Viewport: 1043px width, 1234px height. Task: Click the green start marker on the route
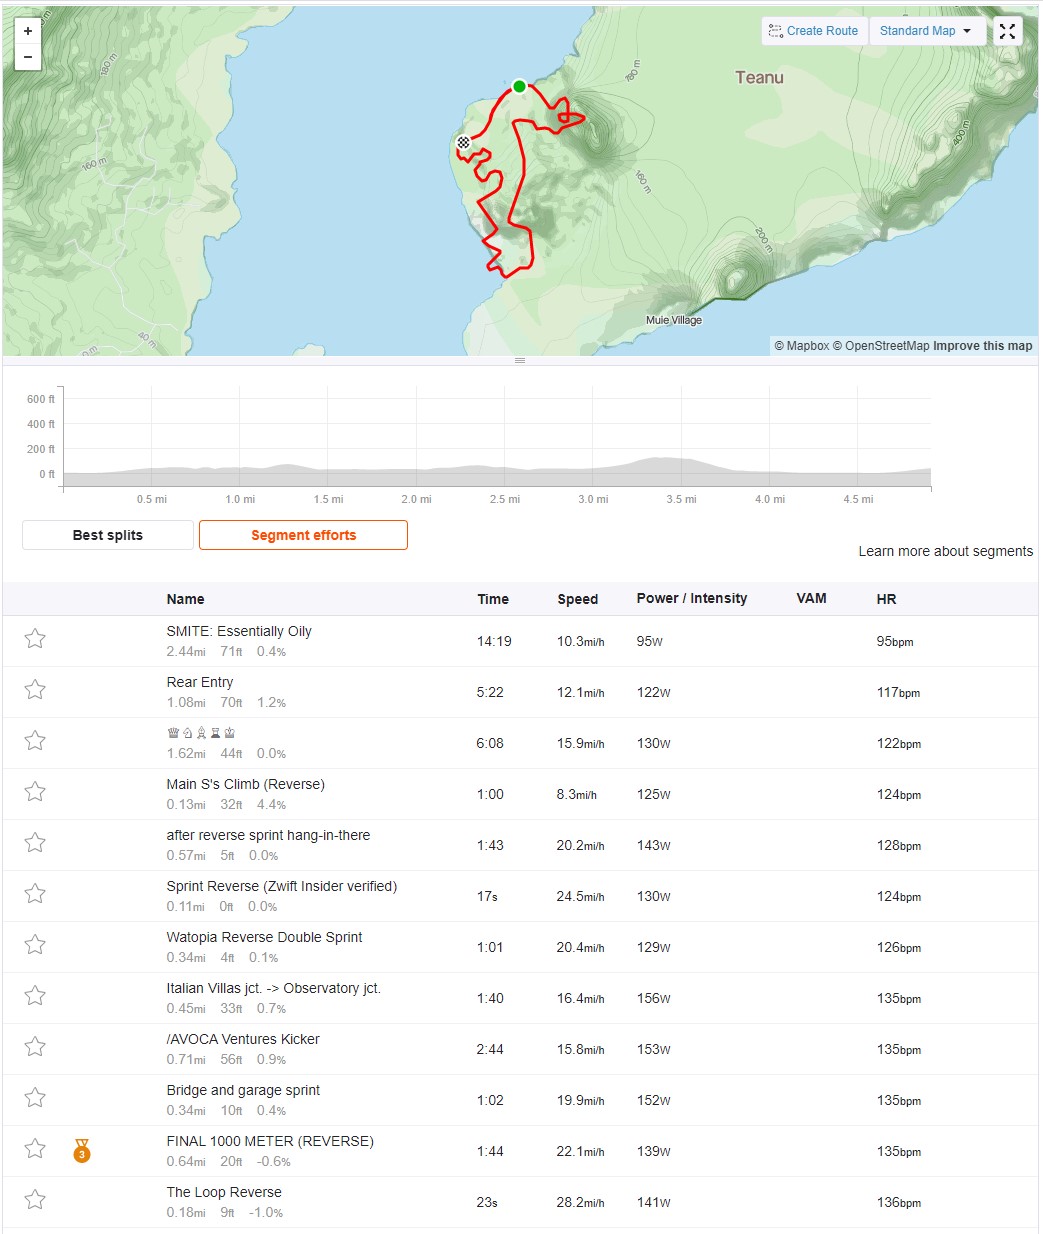[x=519, y=86]
